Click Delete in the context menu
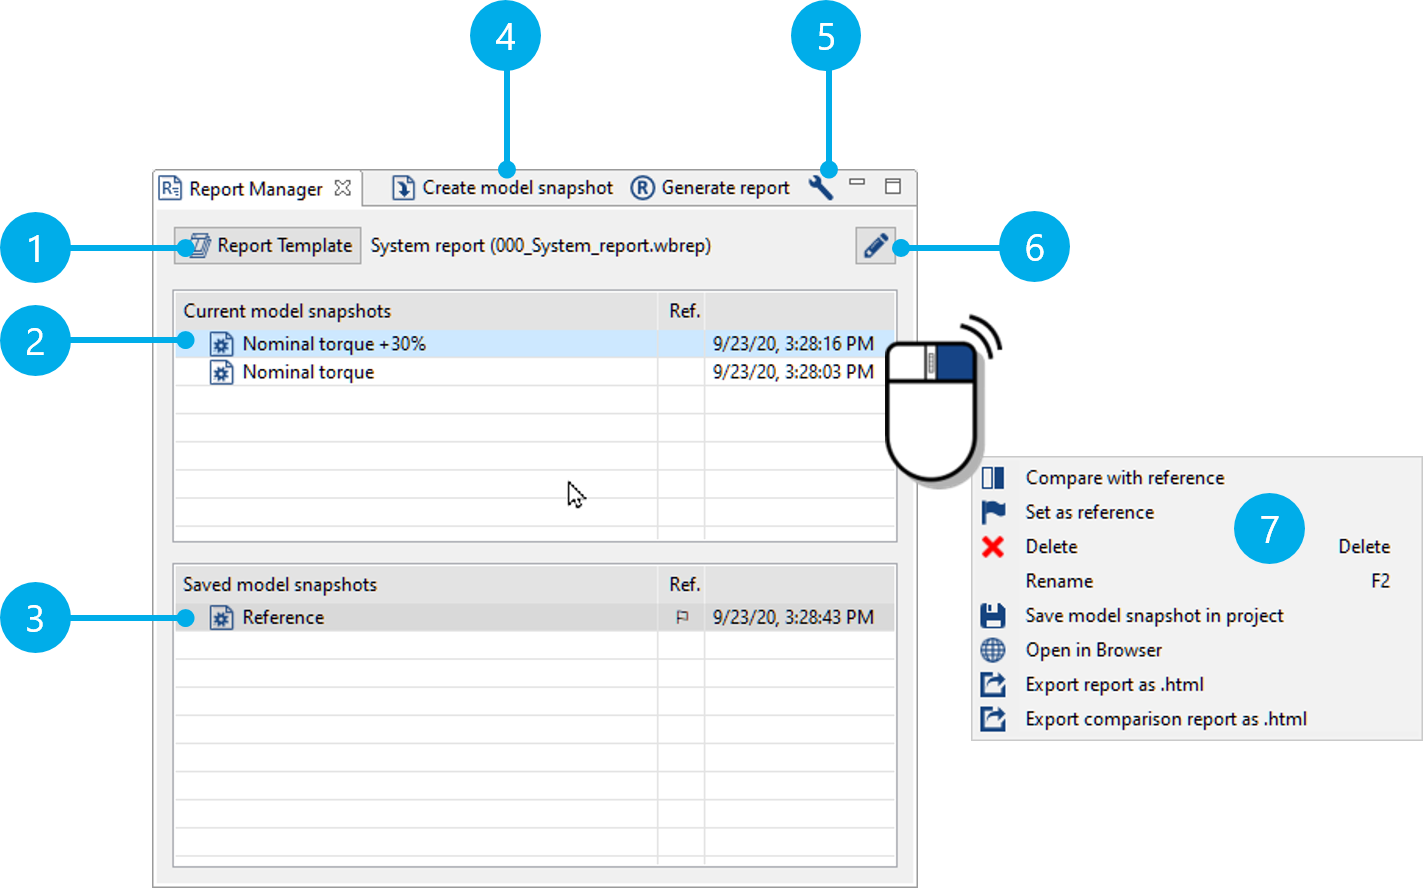 click(1051, 547)
